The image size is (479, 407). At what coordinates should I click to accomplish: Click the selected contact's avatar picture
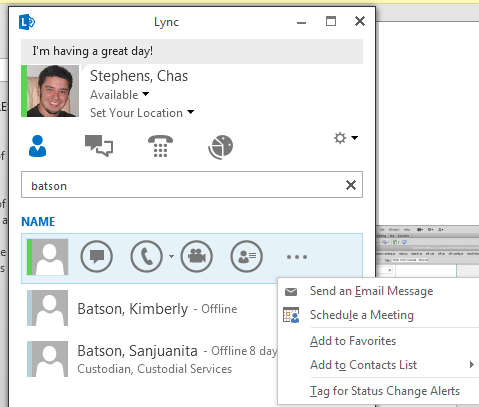(47, 257)
